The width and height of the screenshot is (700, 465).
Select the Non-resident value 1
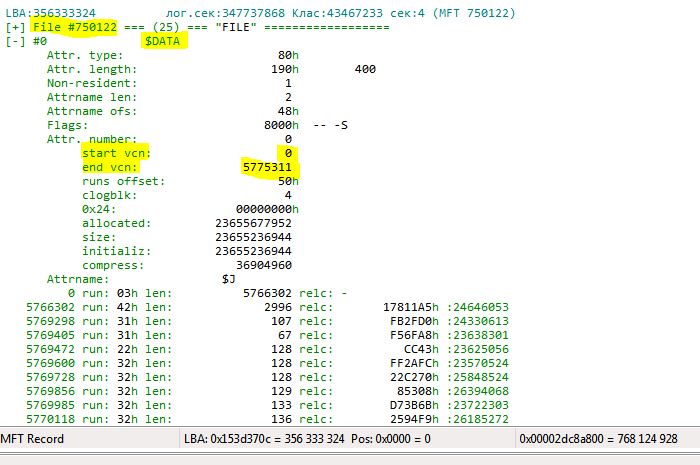pos(288,83)
